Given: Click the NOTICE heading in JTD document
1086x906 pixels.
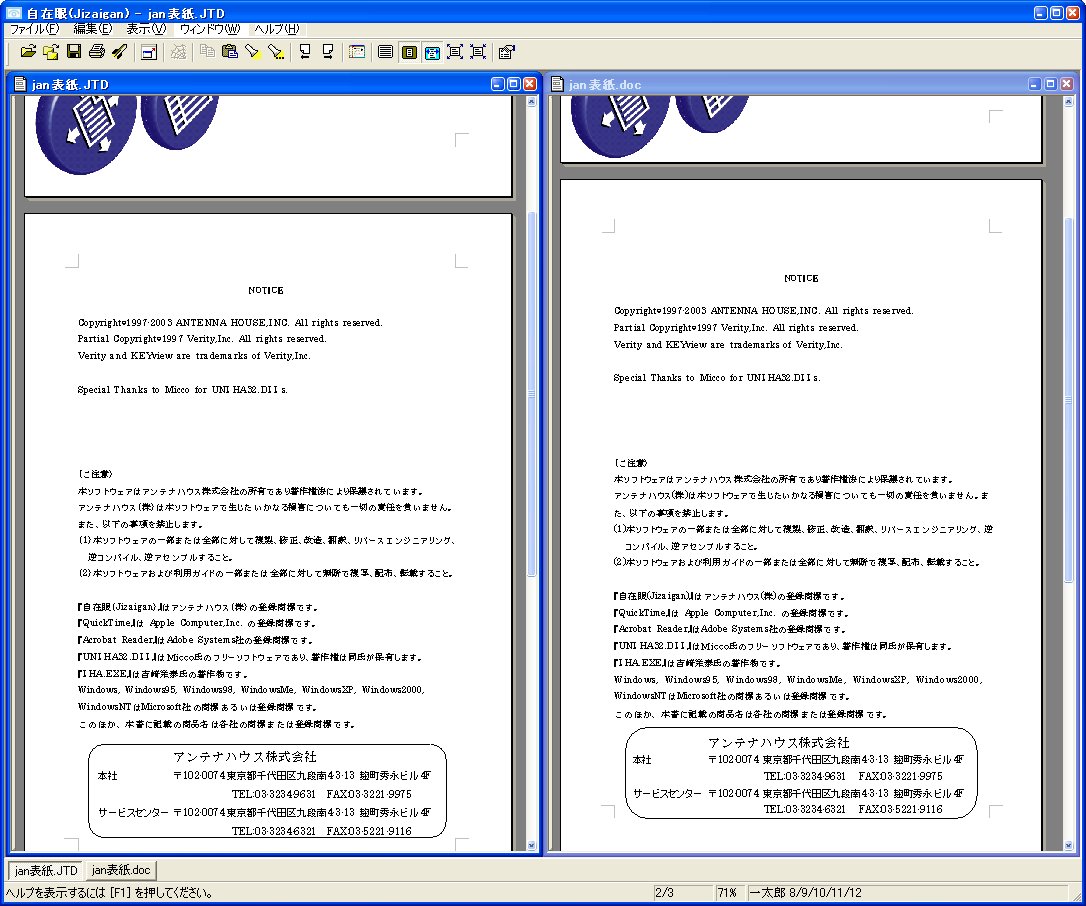Looking at the screenshot, I should [266, 290].
